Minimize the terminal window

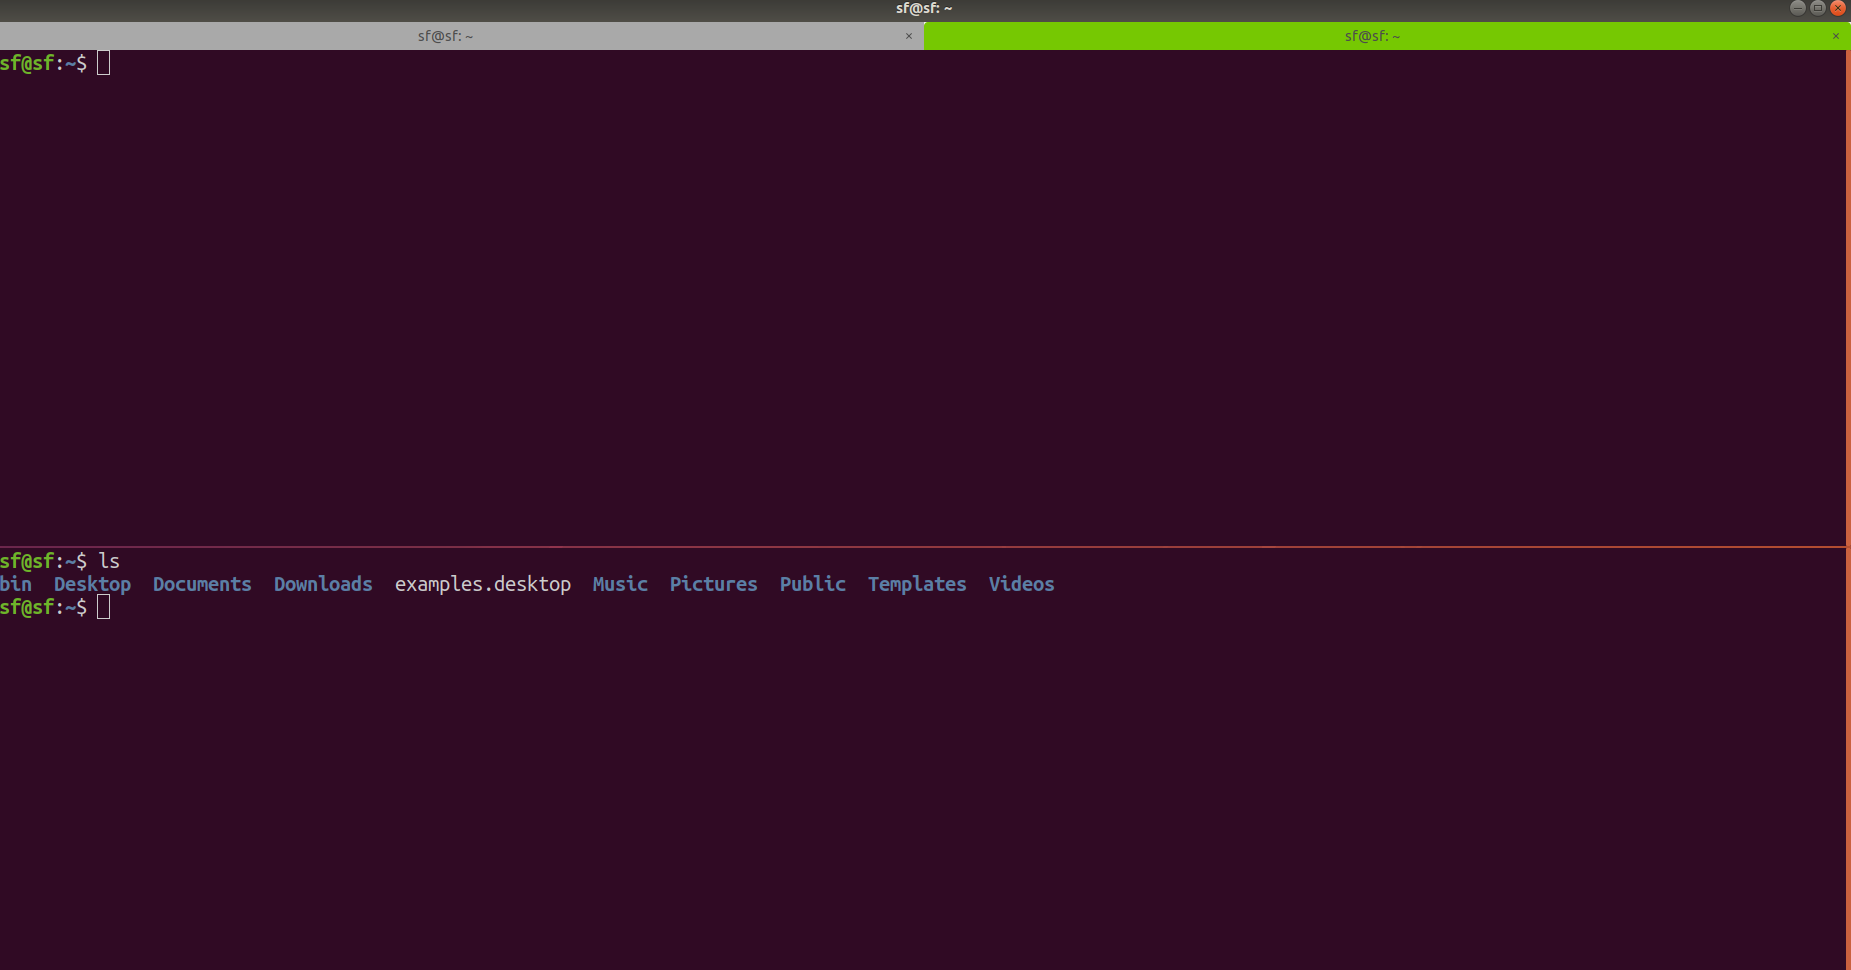click(x=1797, y=8)
